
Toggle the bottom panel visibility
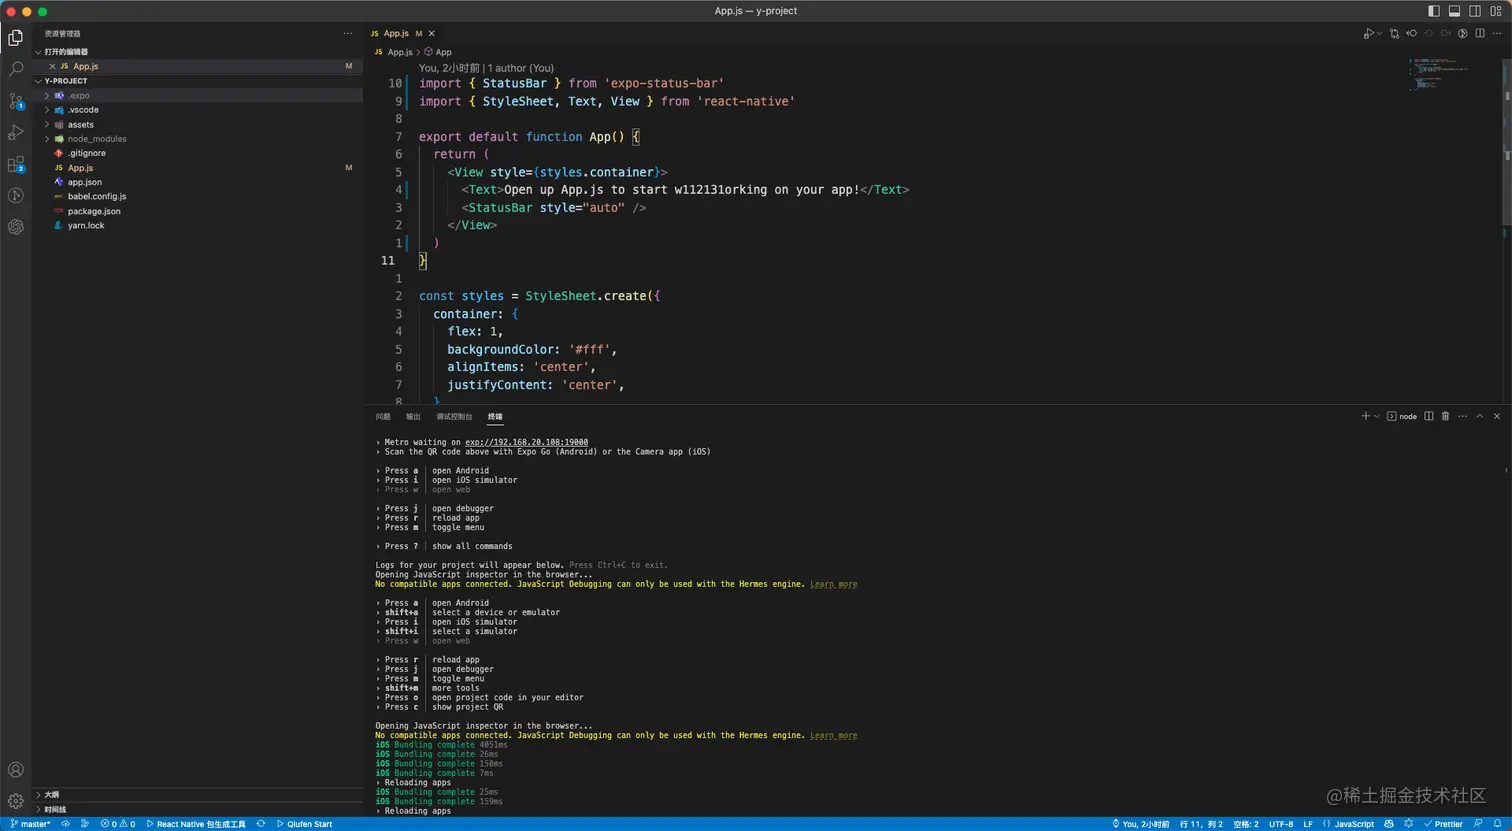1454,11
